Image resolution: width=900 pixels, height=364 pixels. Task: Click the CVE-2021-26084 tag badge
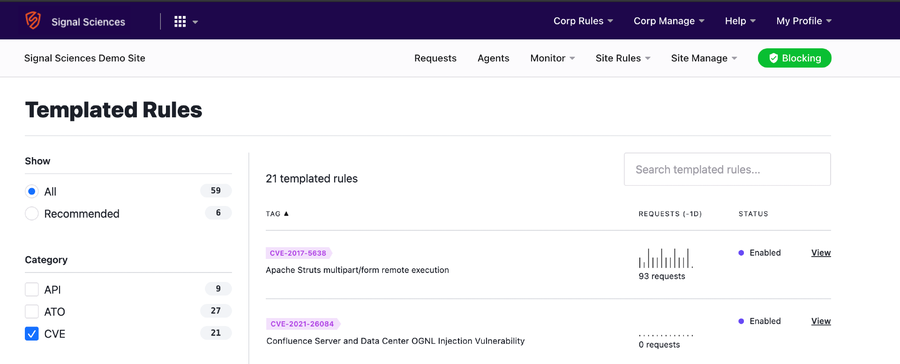pyautogui.click(x=303, y=324)
